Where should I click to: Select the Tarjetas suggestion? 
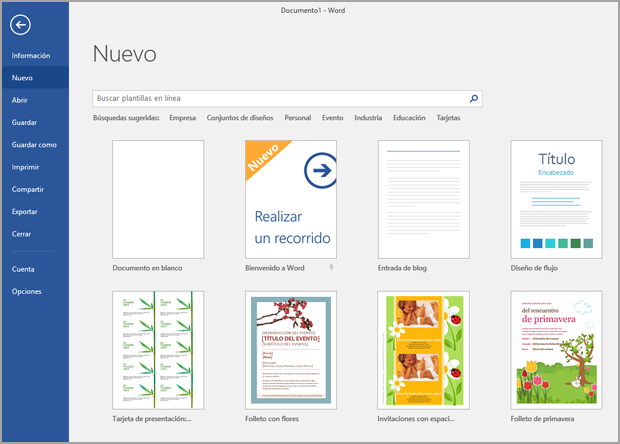point(448,118)
